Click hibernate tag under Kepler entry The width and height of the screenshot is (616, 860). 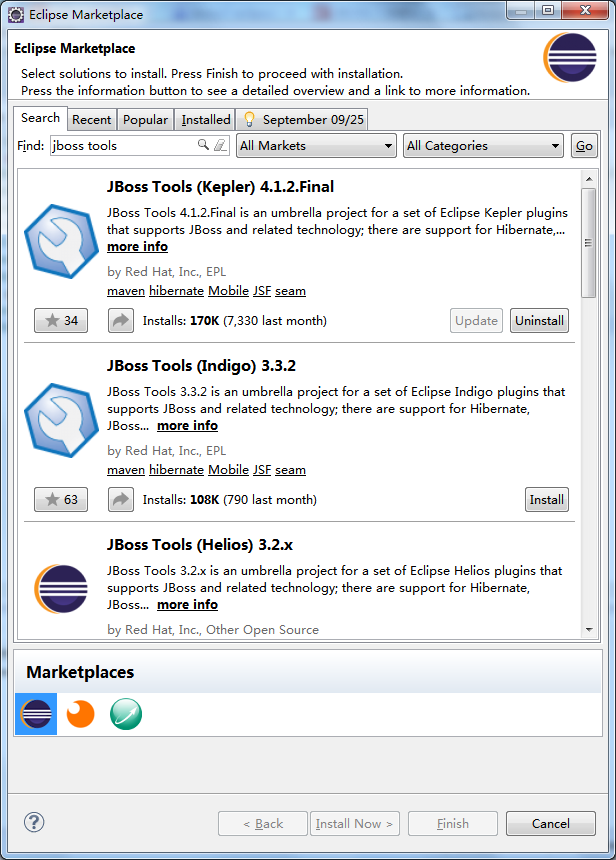pos(177,291)
